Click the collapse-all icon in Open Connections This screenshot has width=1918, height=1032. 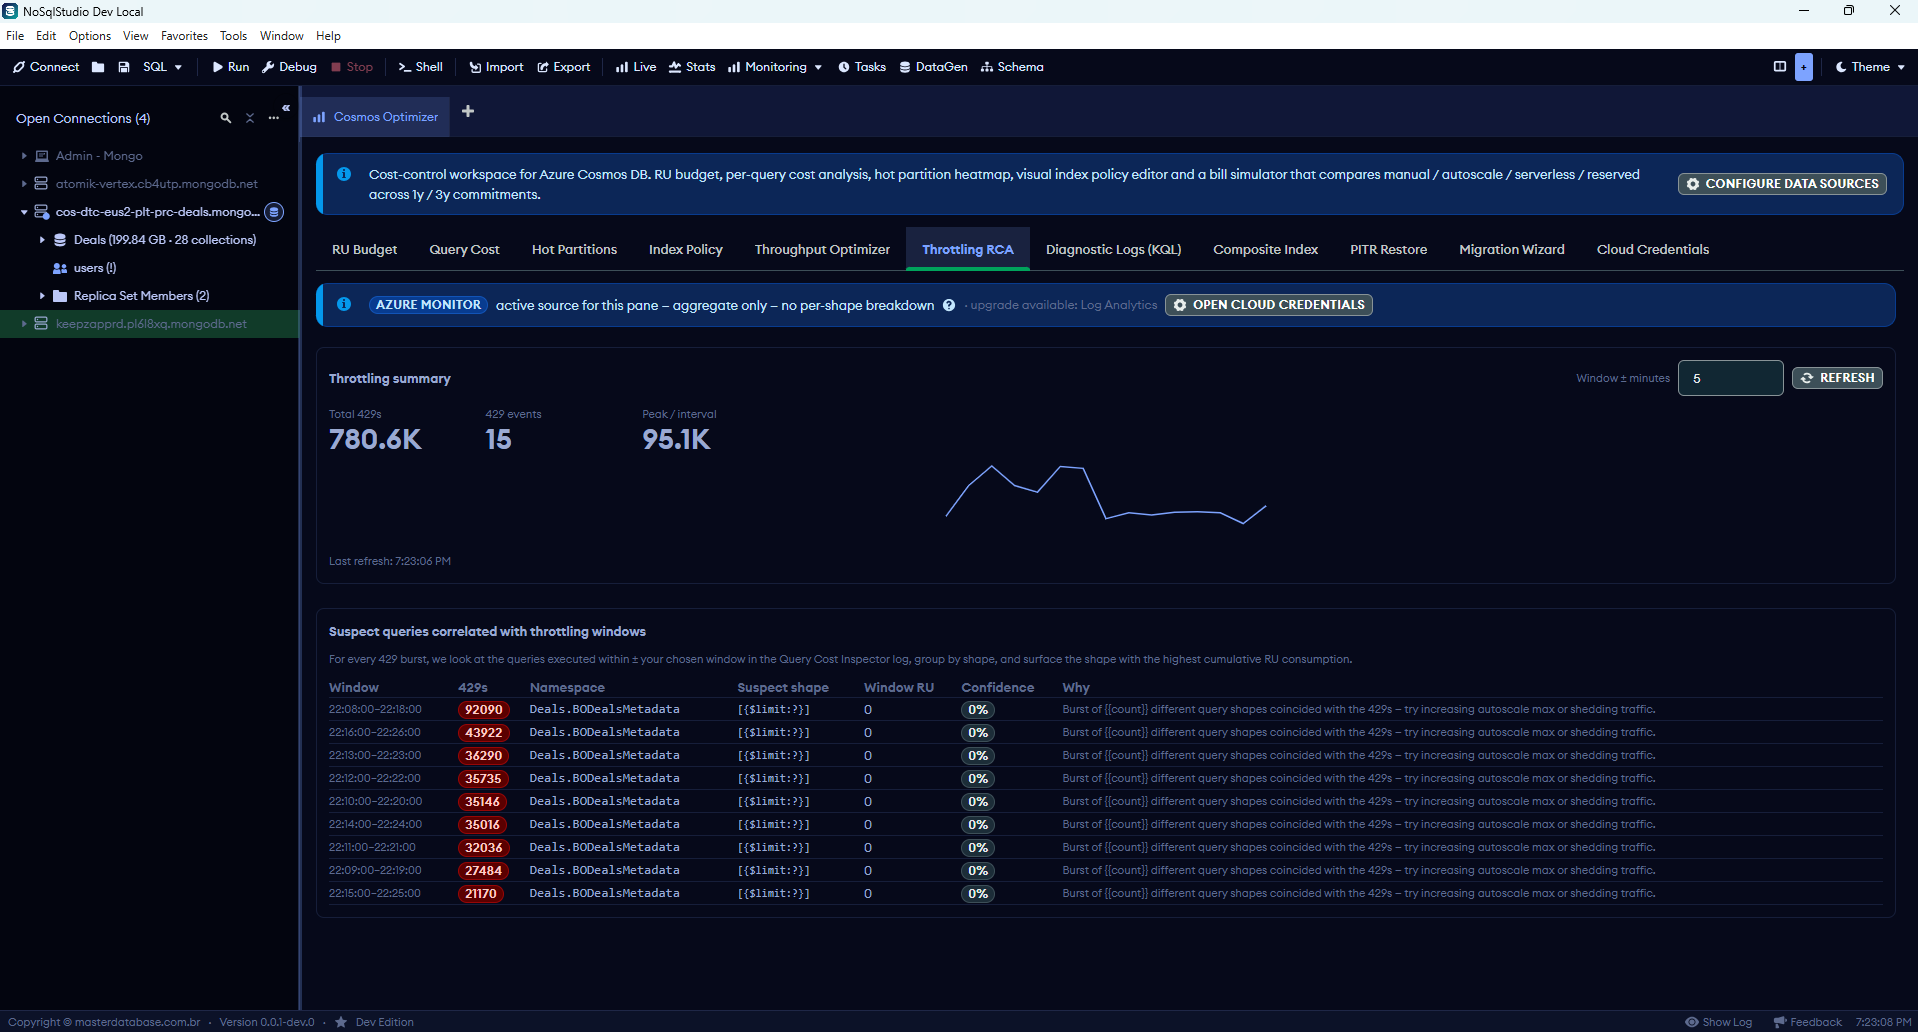(250, 118)
